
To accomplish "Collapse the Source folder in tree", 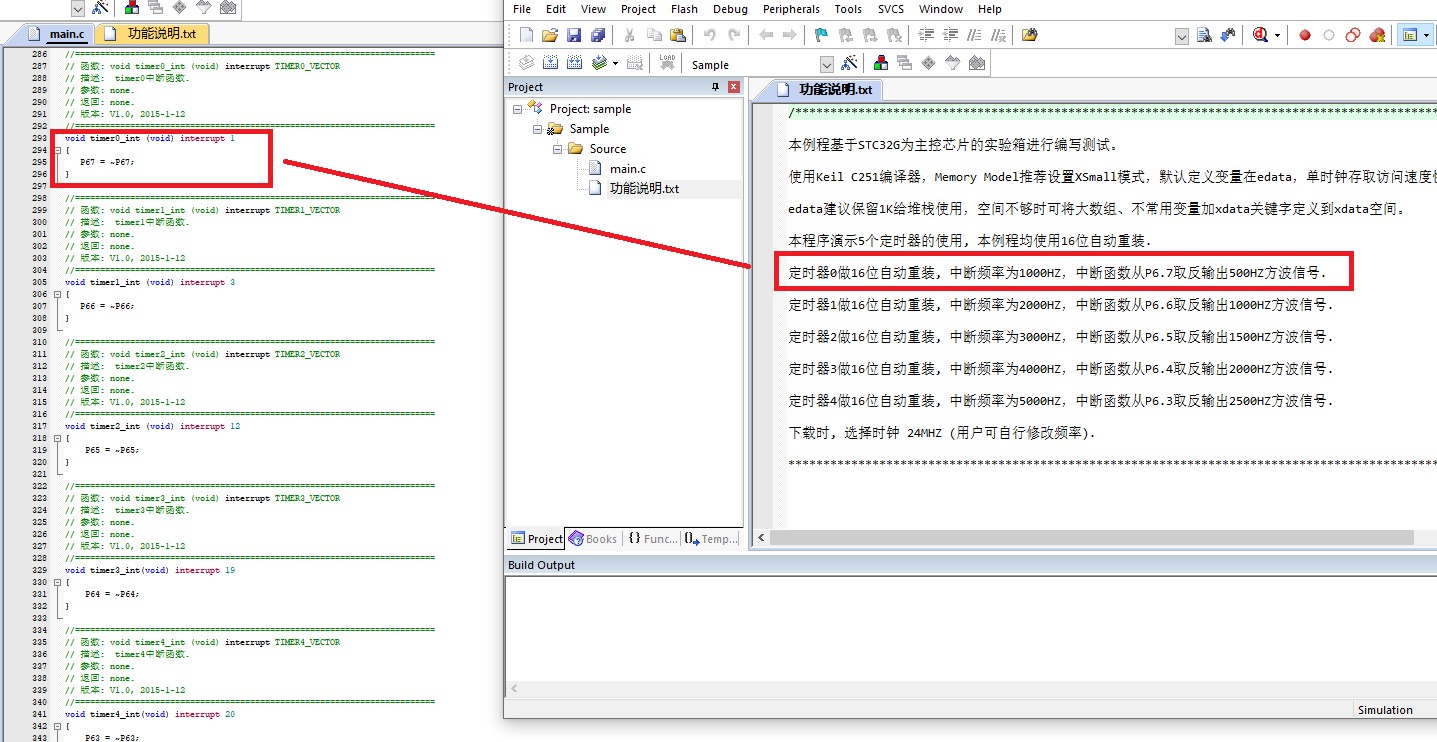I will click(x=556, y=149).
